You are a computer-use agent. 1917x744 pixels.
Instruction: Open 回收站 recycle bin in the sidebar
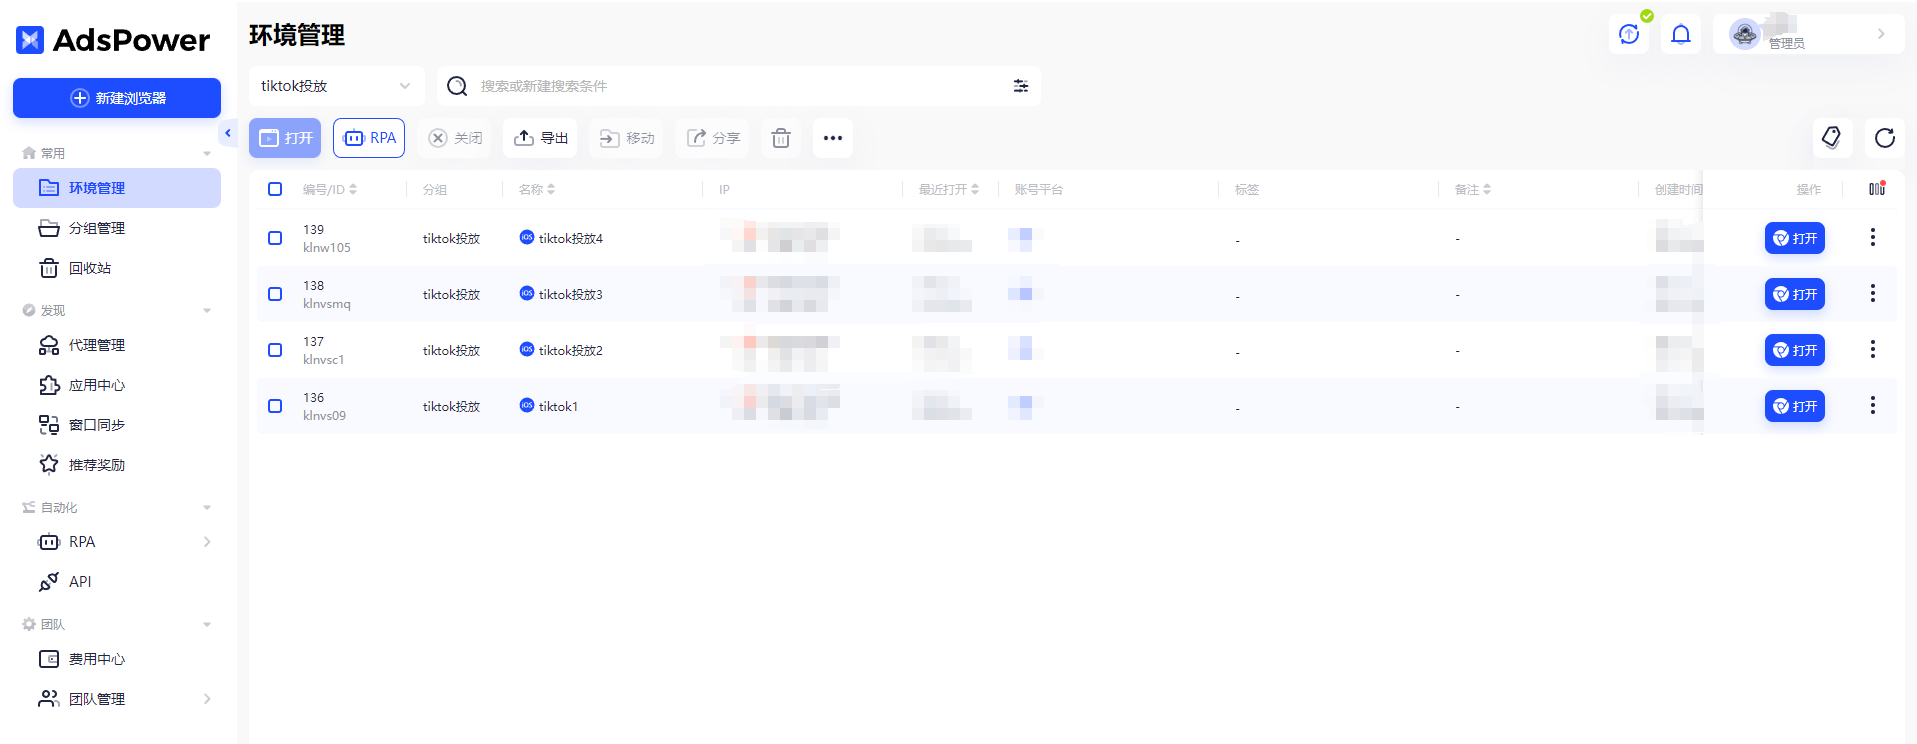tap(117, 268)
